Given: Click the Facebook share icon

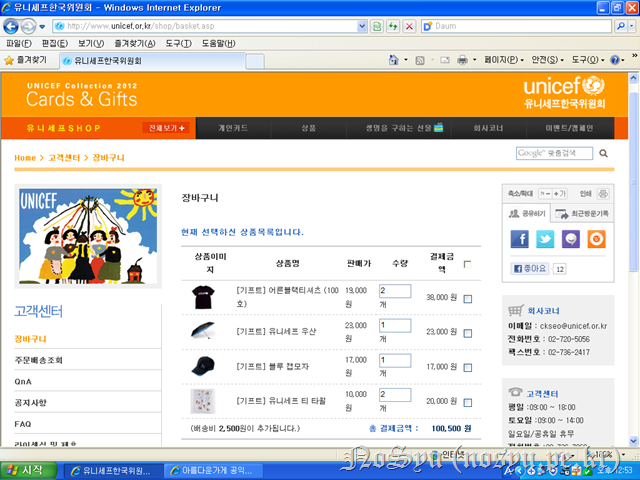Looking at the screenshot, I should point(520,239).
